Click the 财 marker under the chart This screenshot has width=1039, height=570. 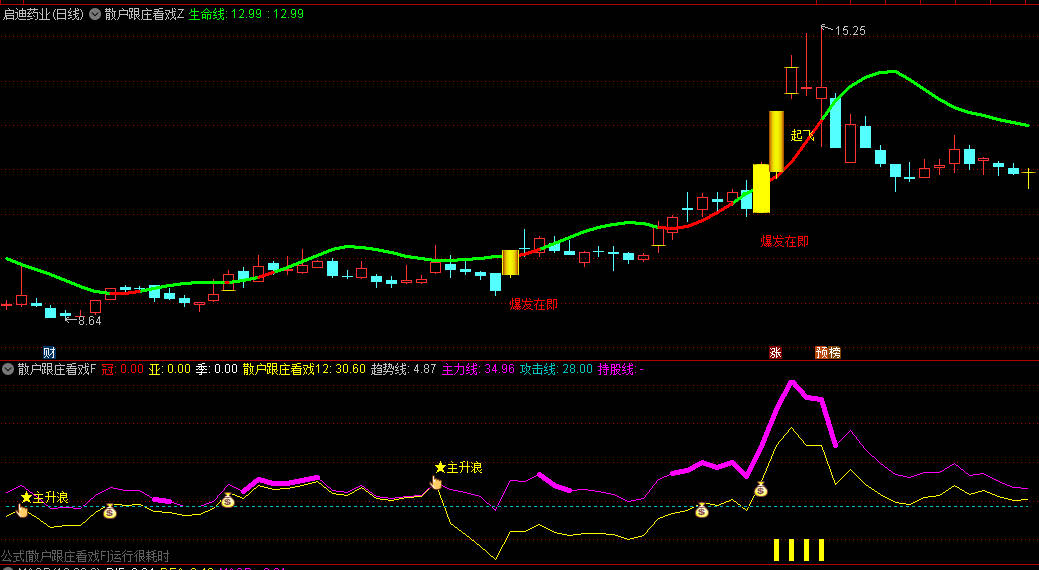(x=49, y=353)
